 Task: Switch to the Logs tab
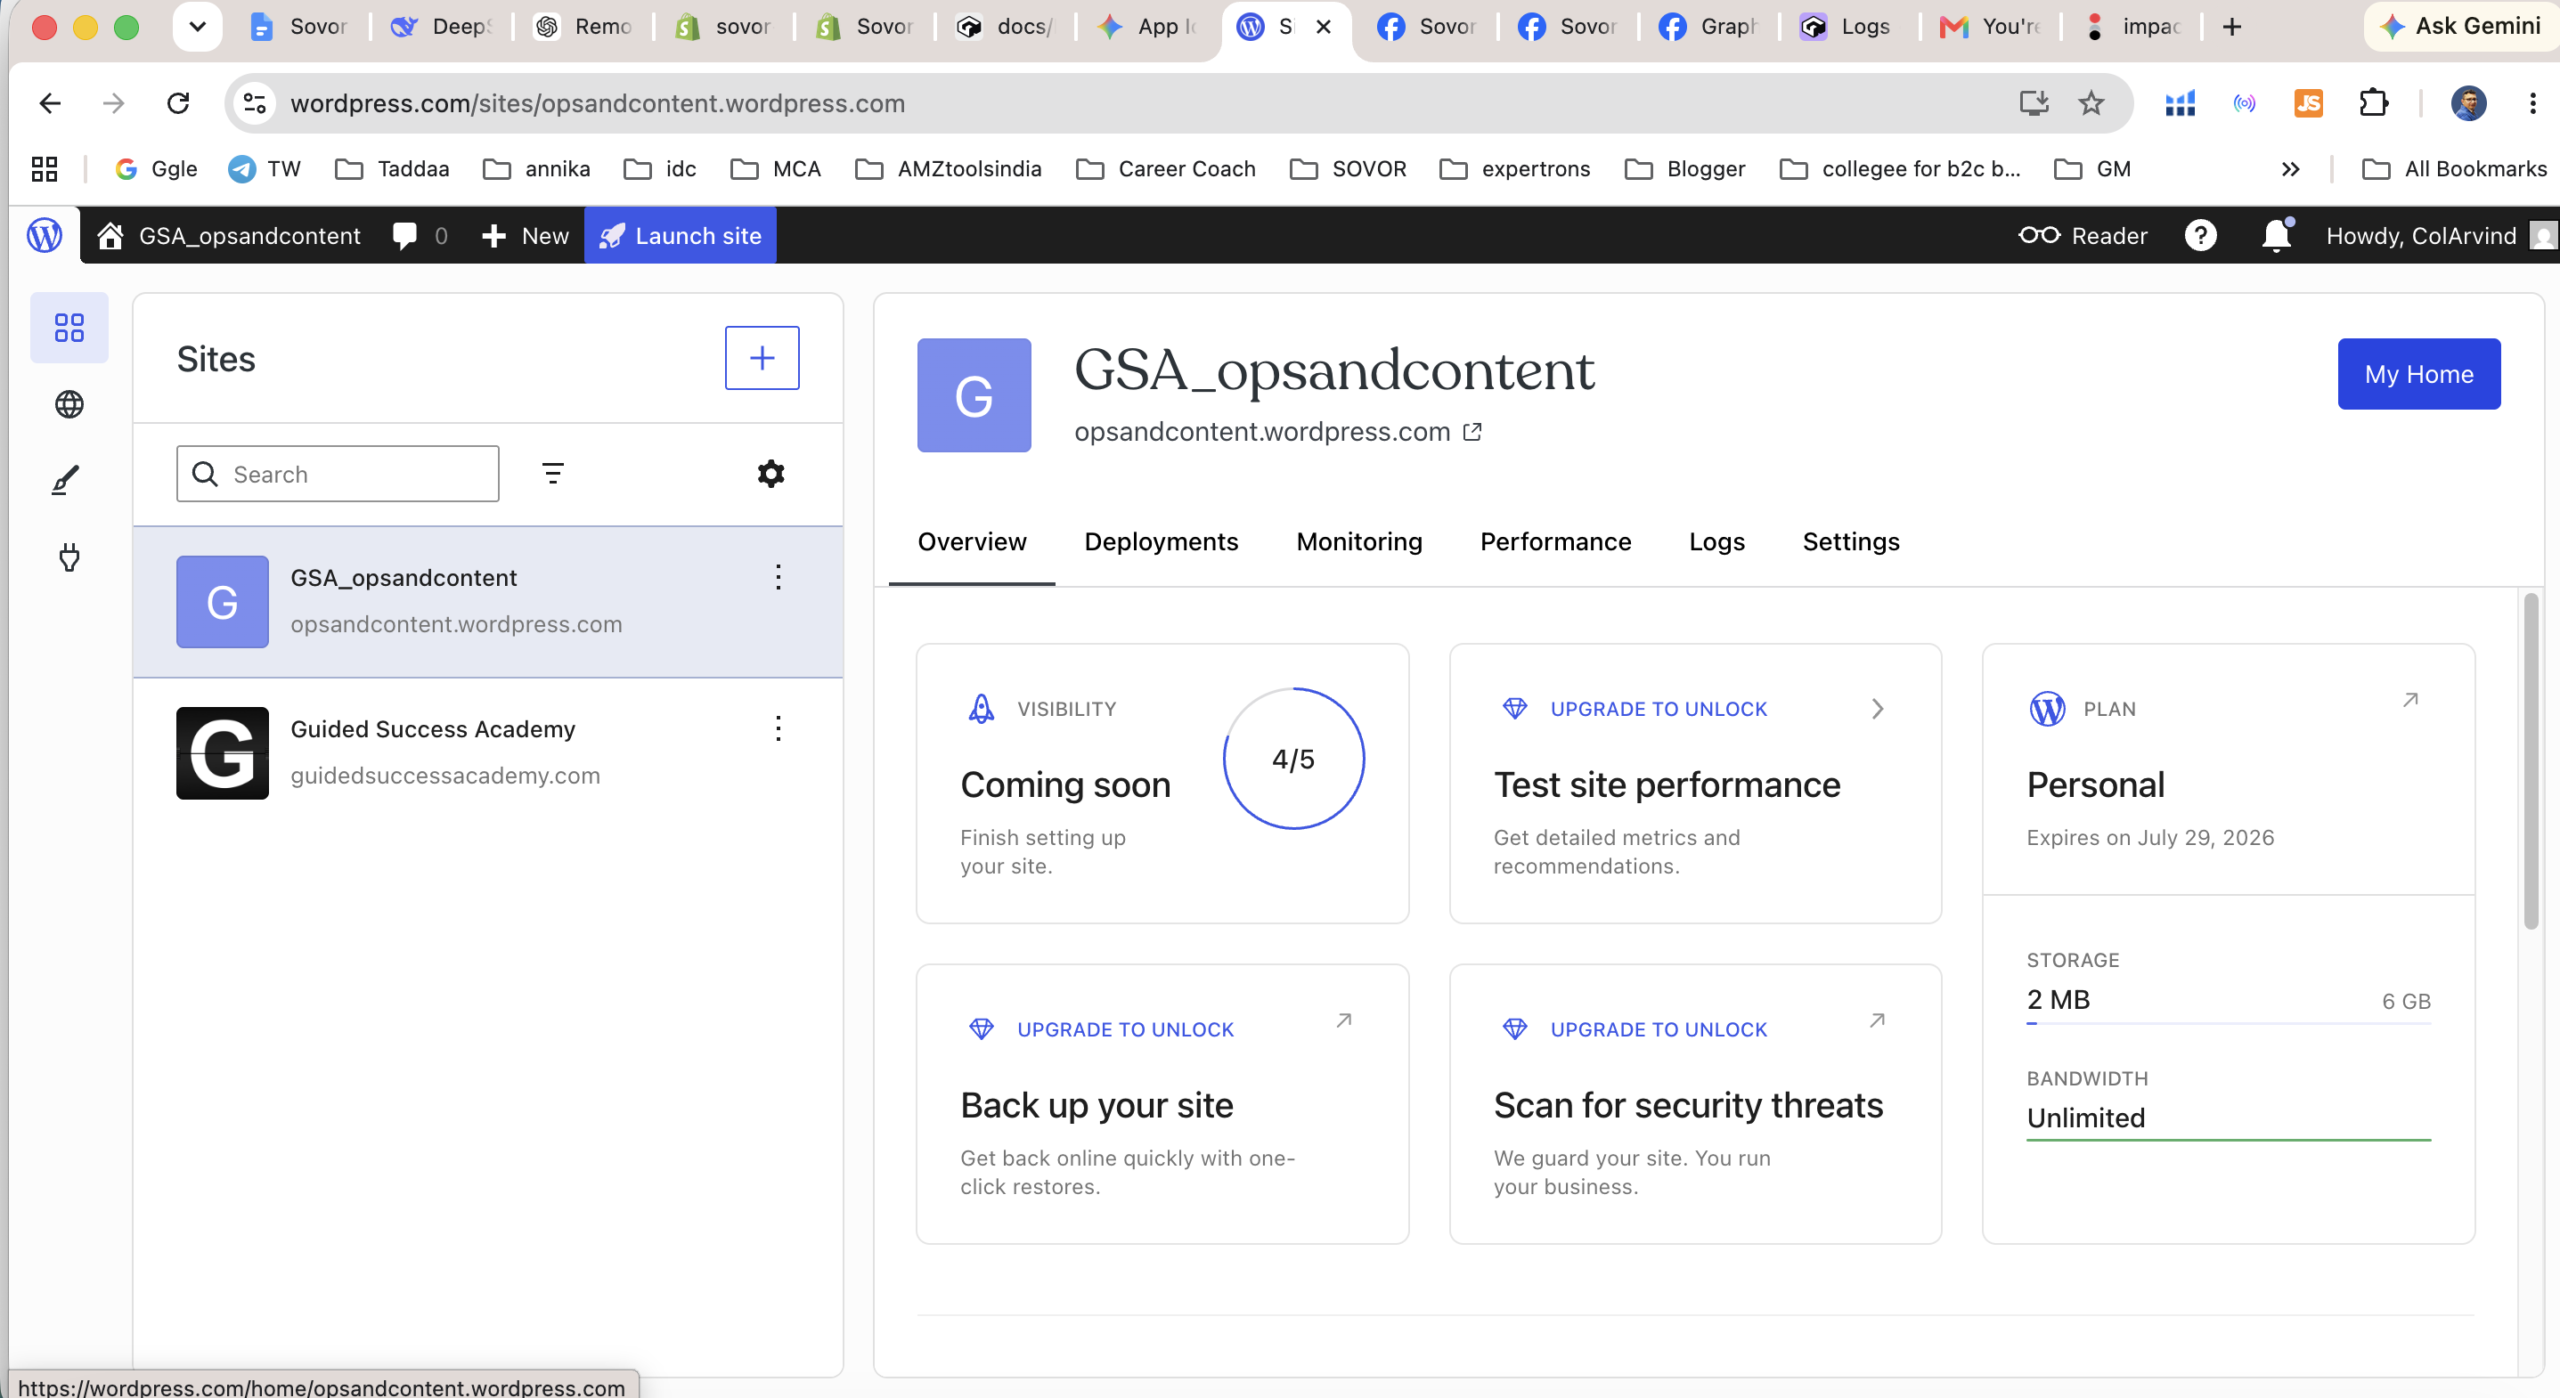(x=1716, y=542)
